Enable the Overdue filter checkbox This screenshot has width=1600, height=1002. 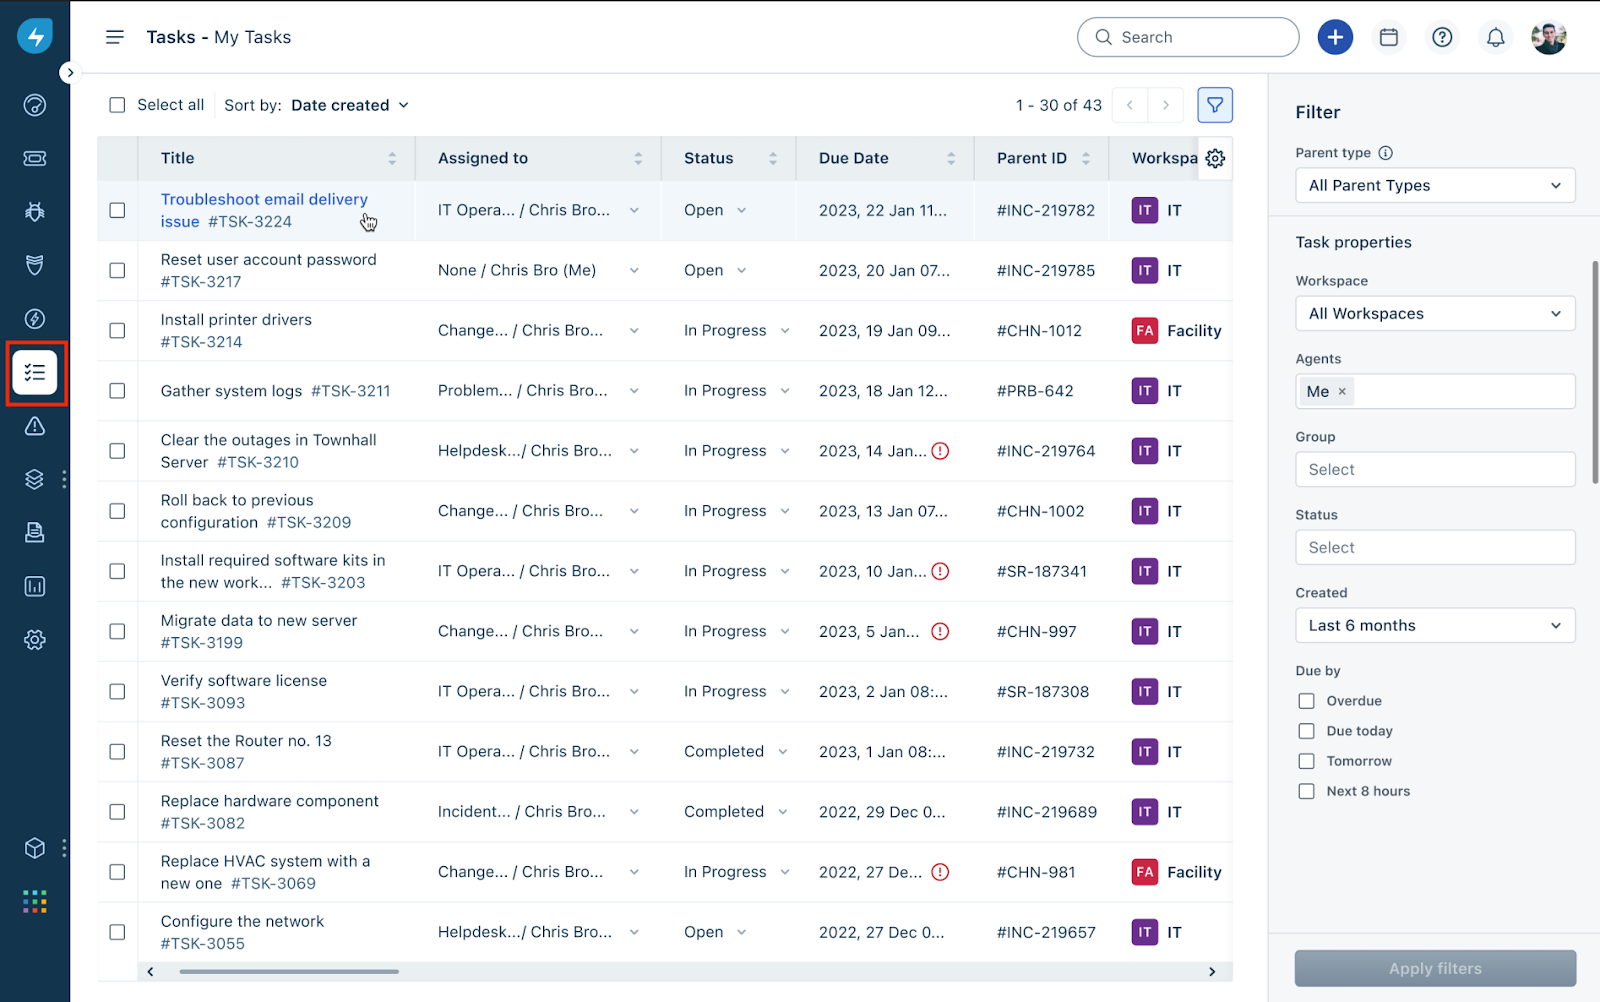click(1306, 701)
